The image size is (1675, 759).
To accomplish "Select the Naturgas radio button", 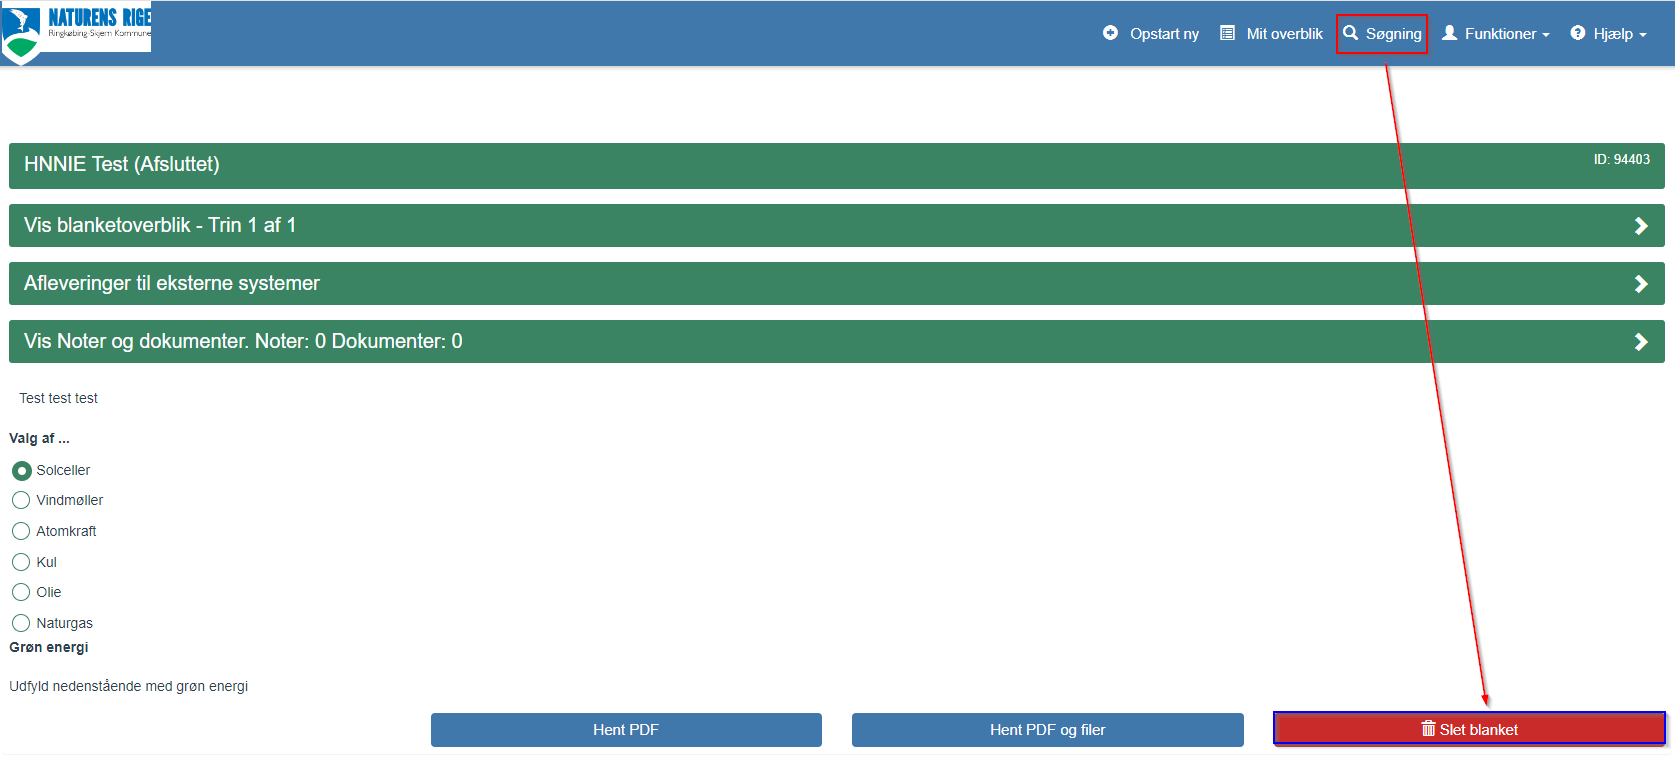I will (21, 623).
